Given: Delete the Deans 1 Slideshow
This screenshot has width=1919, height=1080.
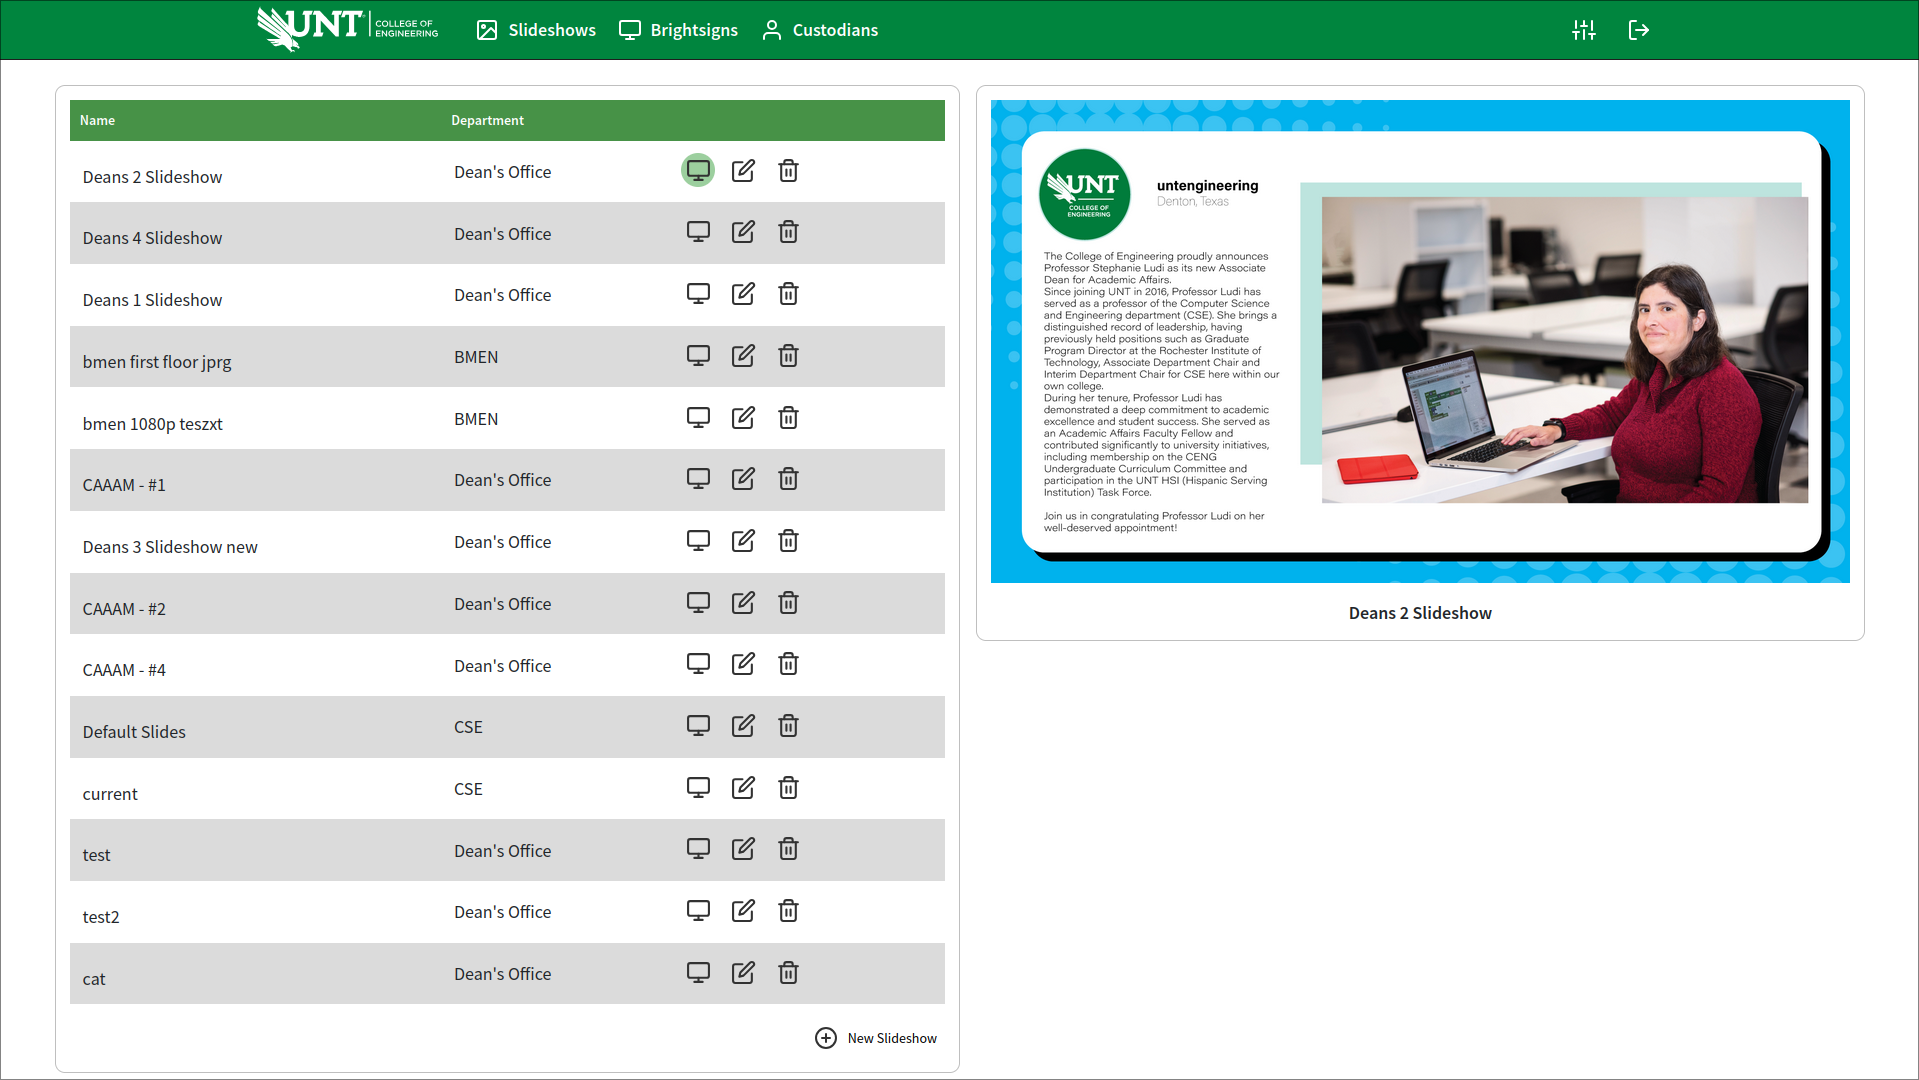Looking at the screenshot, I should pos(788,294).
